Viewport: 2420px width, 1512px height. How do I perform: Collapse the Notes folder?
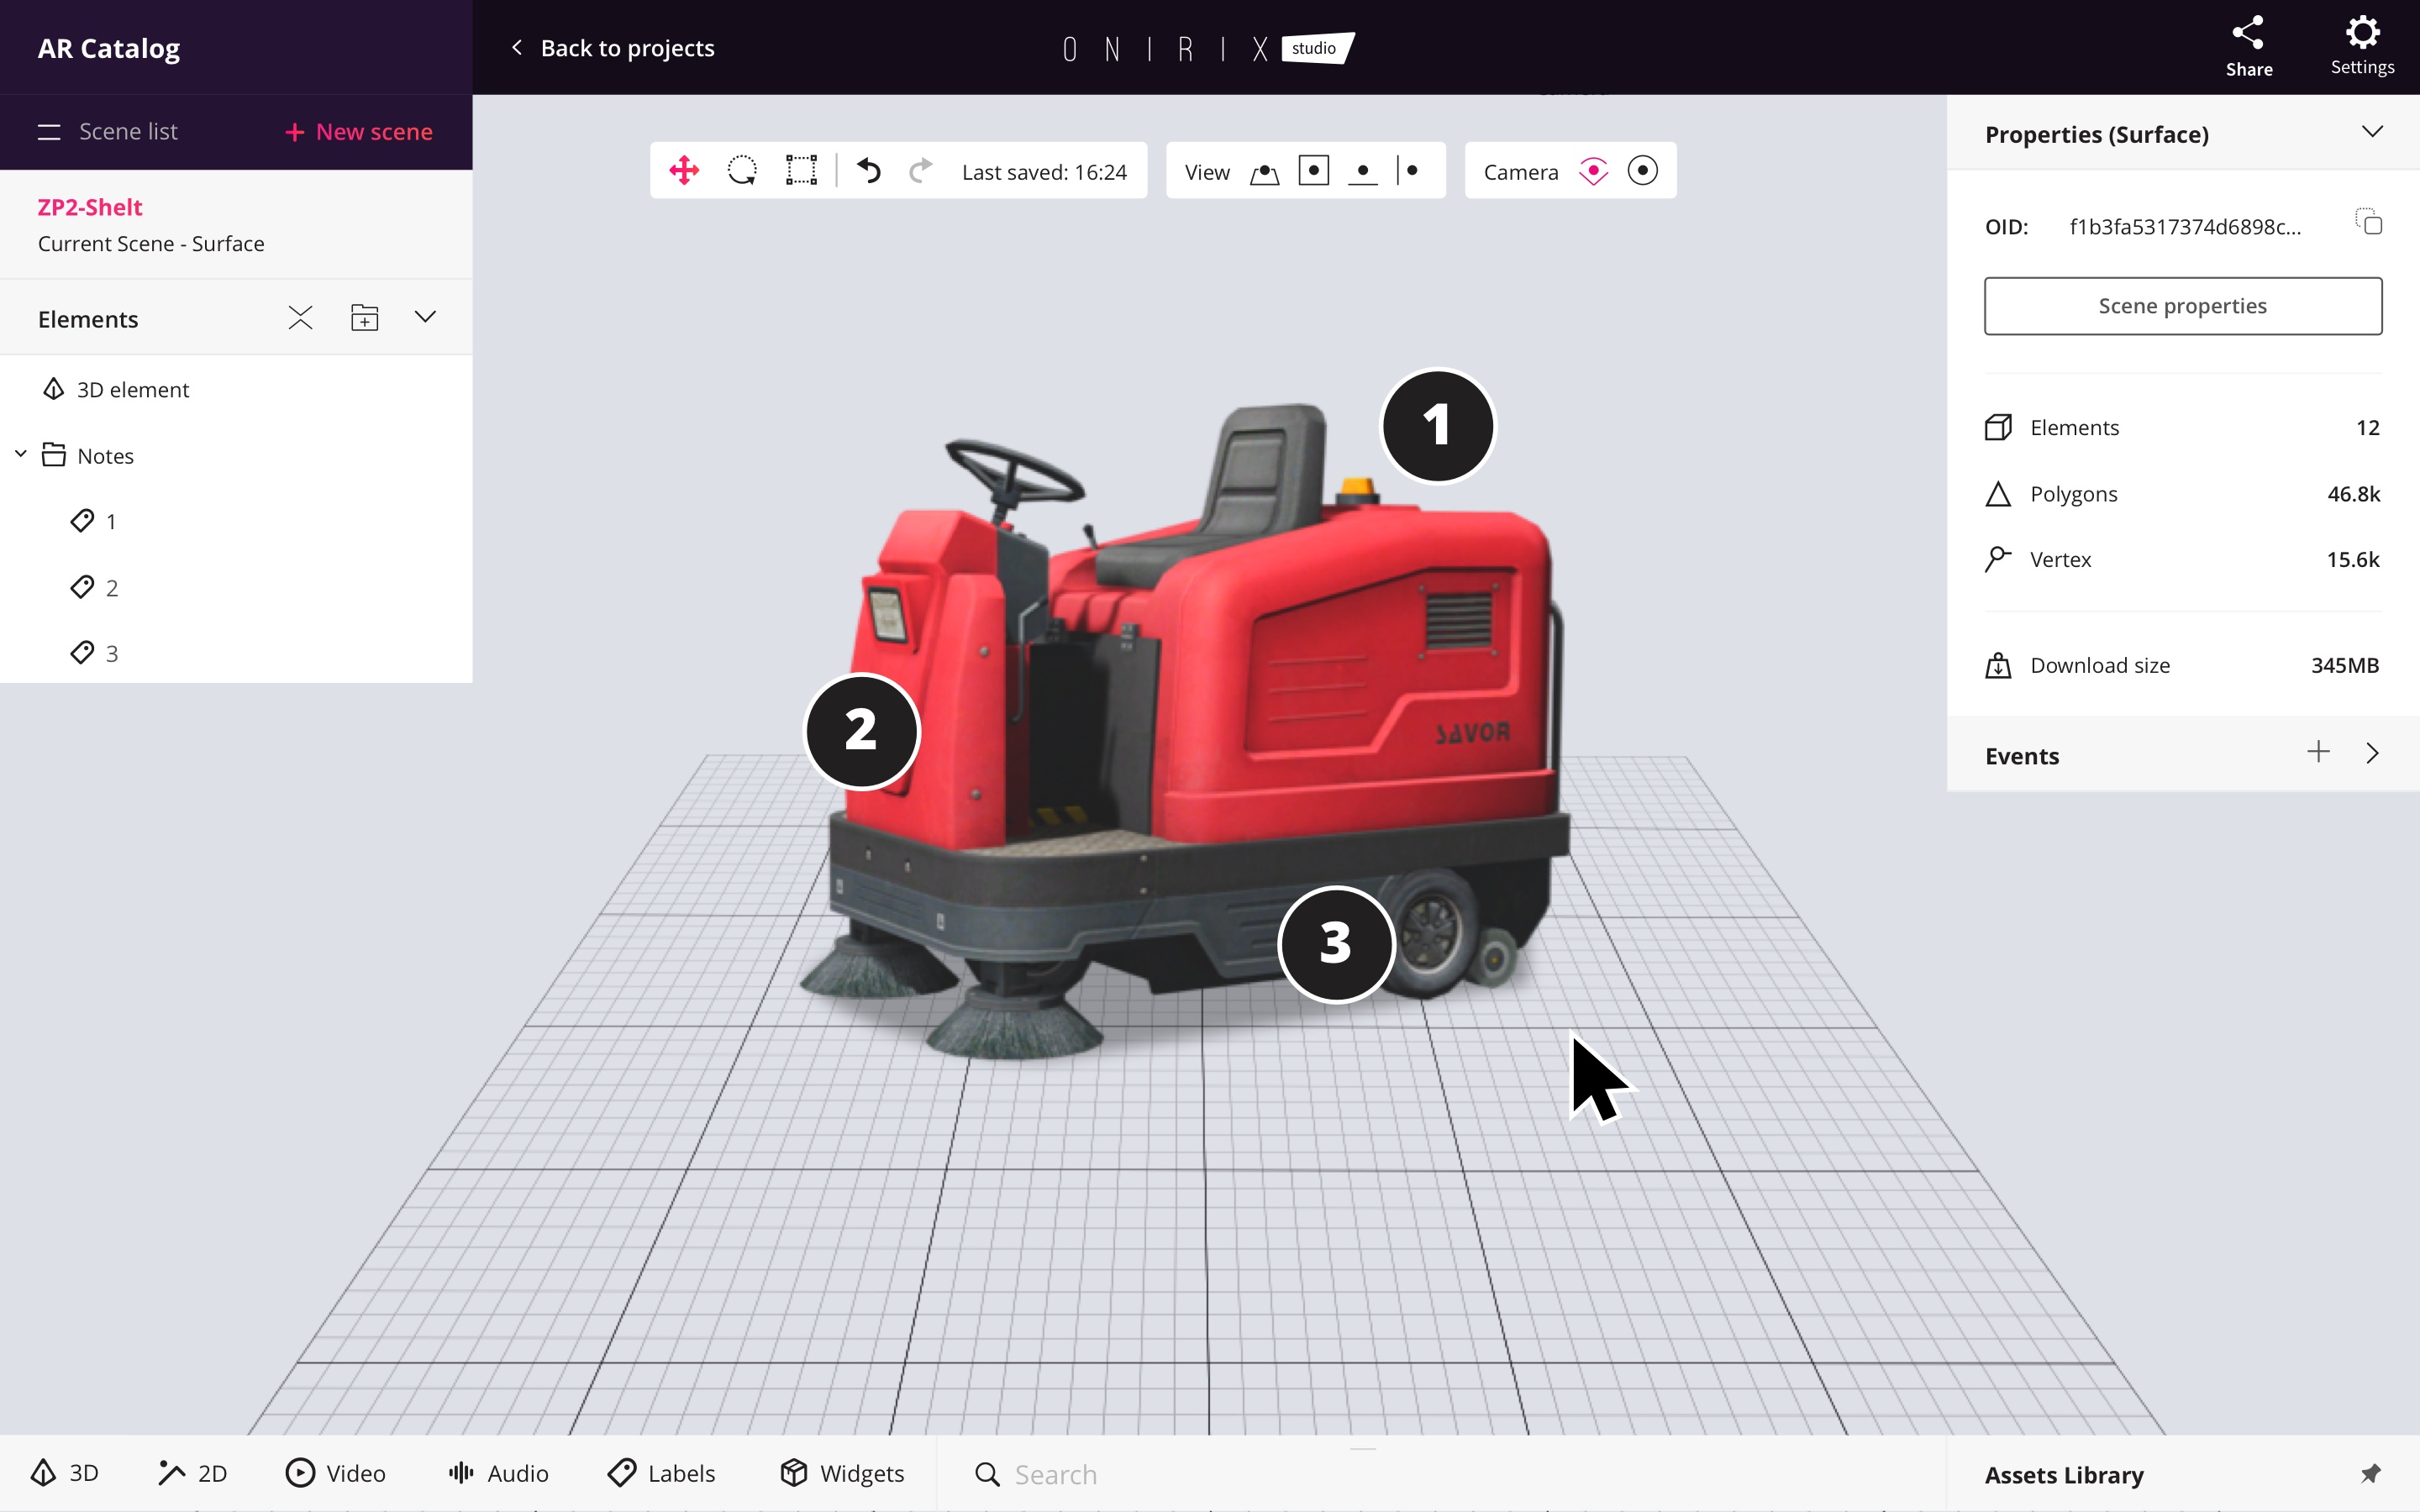click(x=21, y=455)
